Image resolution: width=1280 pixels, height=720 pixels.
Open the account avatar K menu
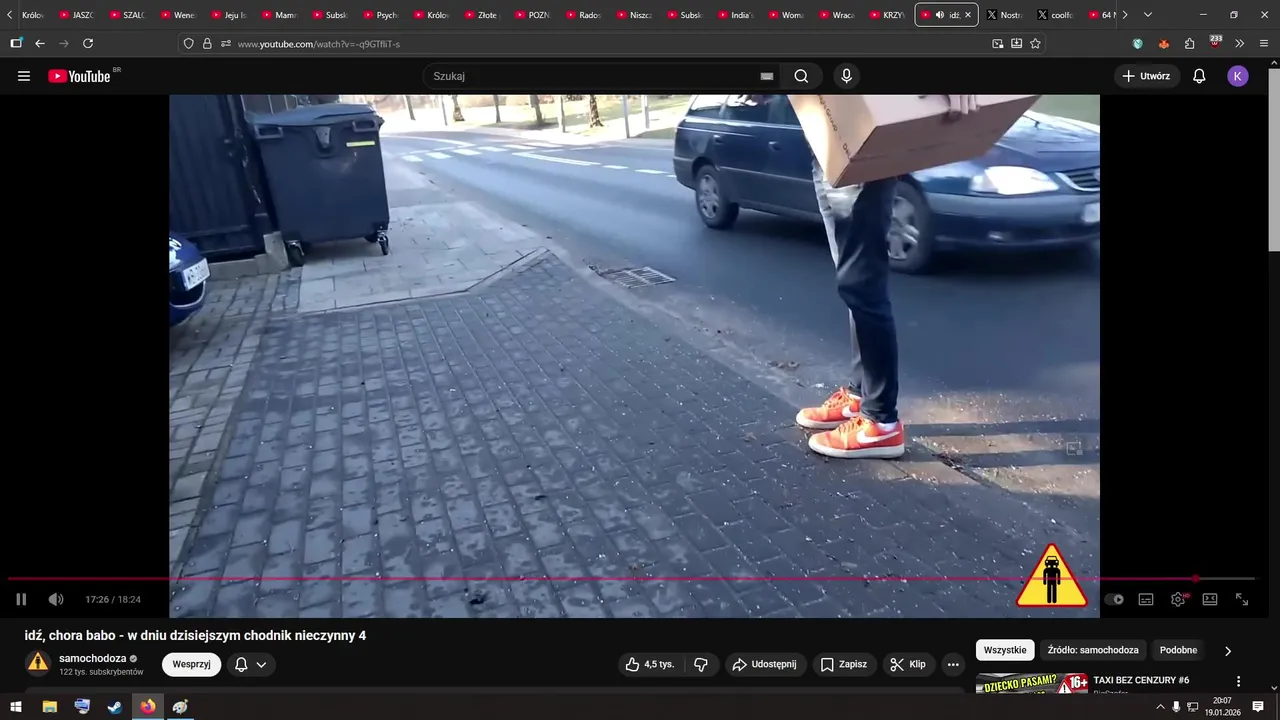click(x=1238, y=76)
